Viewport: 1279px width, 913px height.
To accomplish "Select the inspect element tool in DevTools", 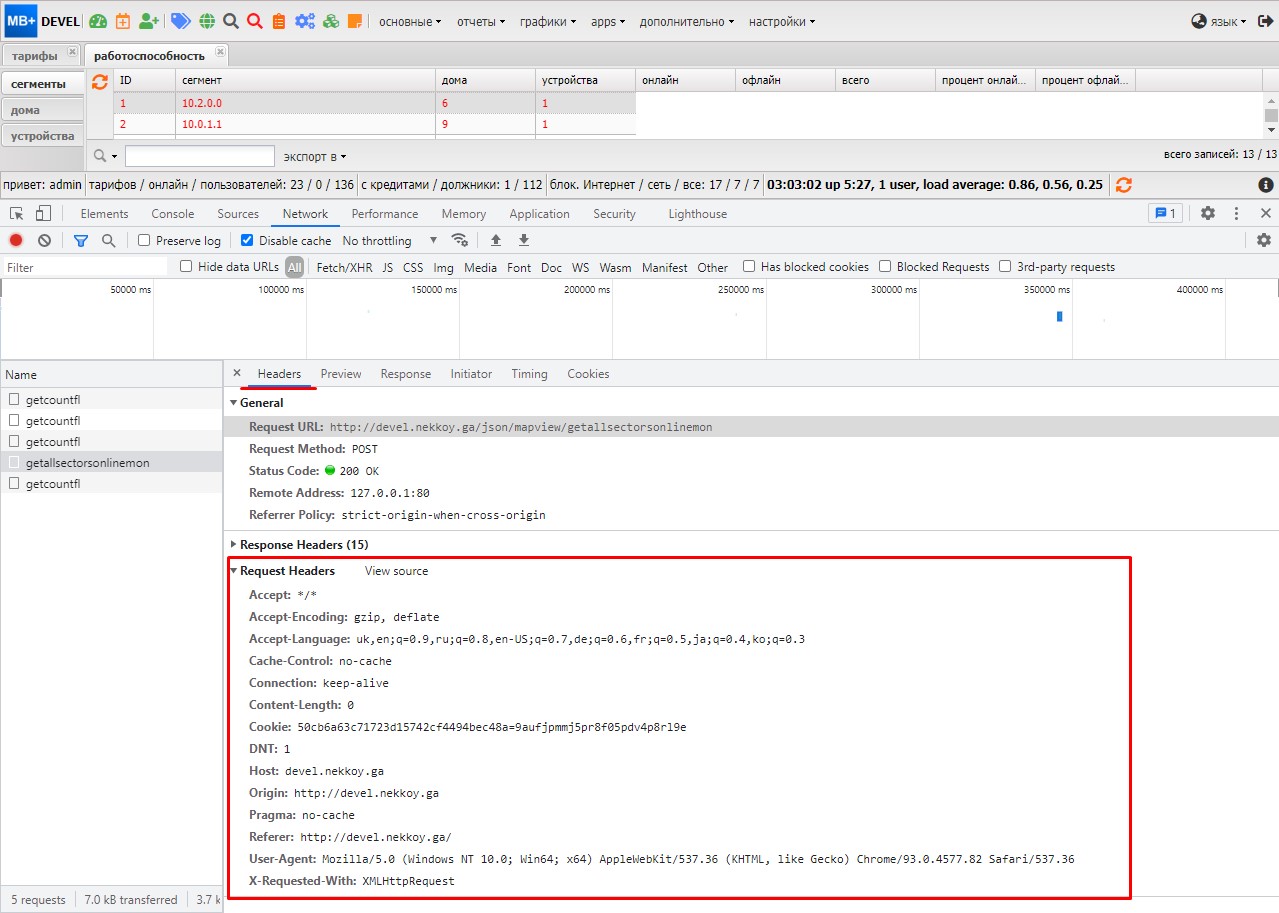I will [17, 213].
